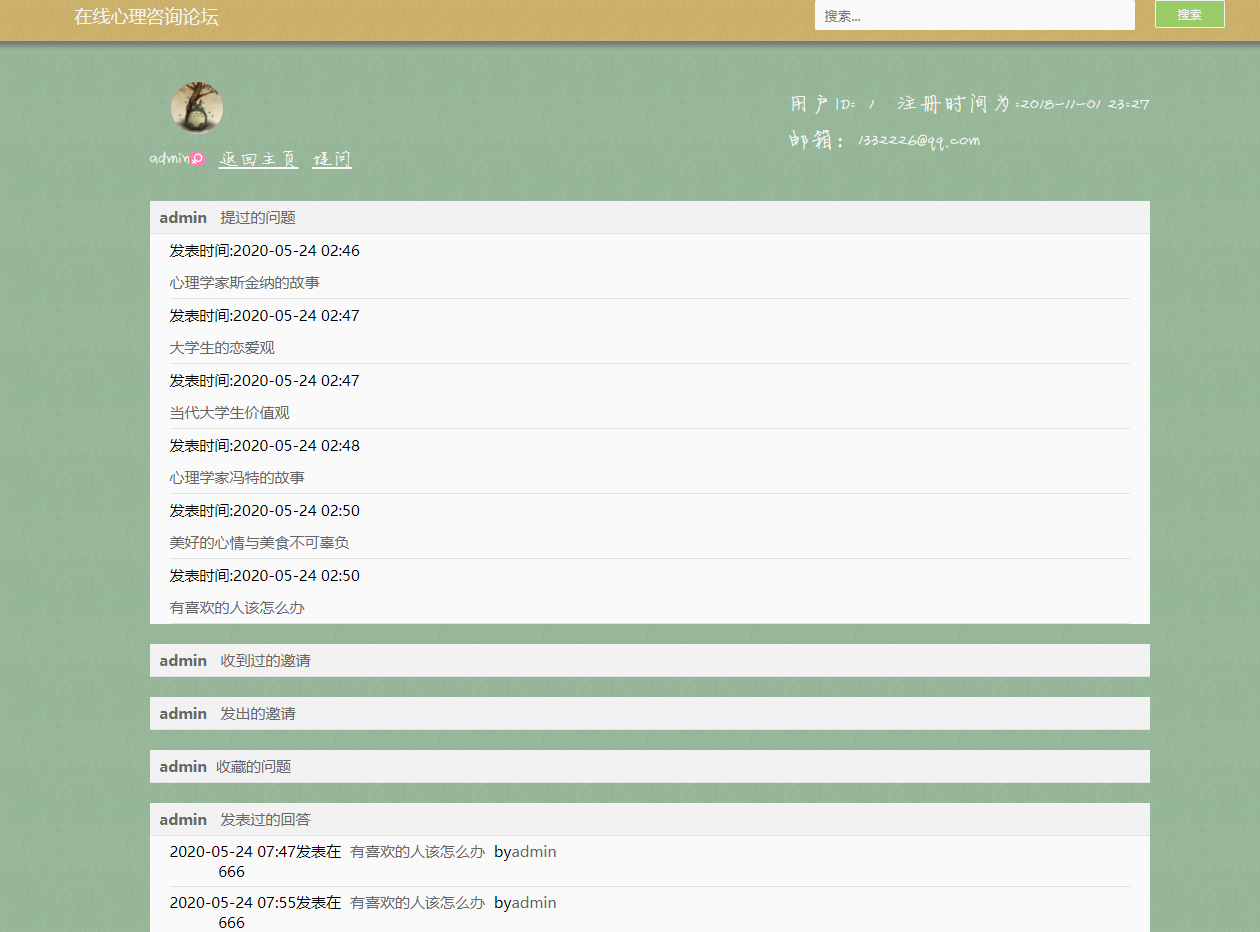The height and width of the screenshot is (932, 1260).
Task: View the 当代大学生价值观 question
Action: [228, 412]
